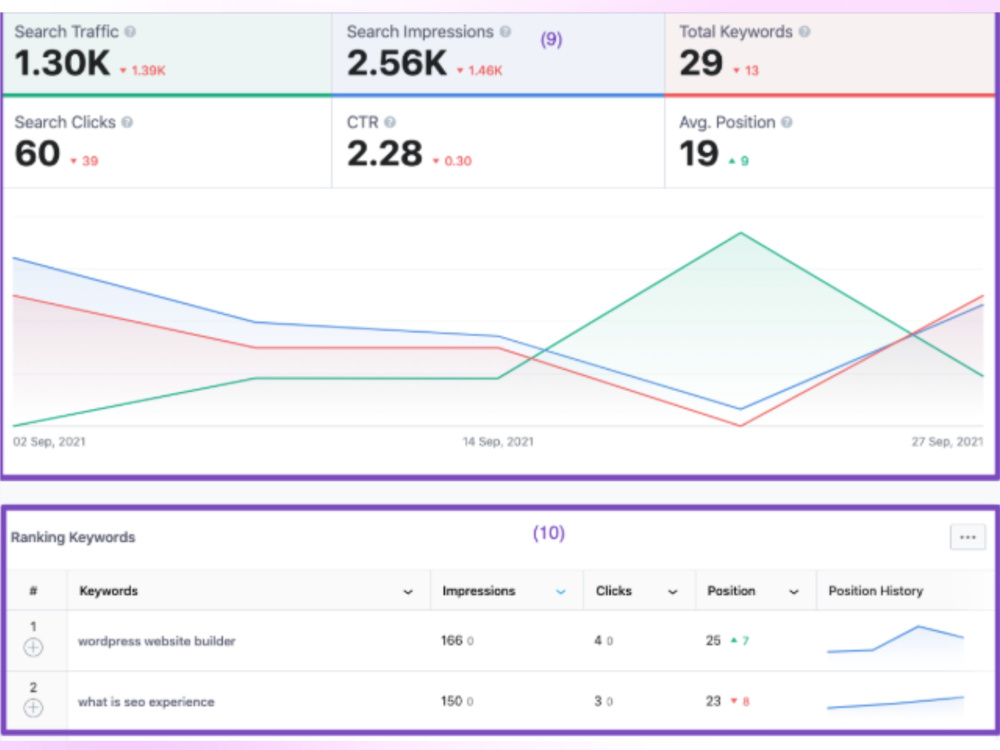Click the 2.56K search impressions value
The width and height of the screenshot is (1000, 750).
397,63
